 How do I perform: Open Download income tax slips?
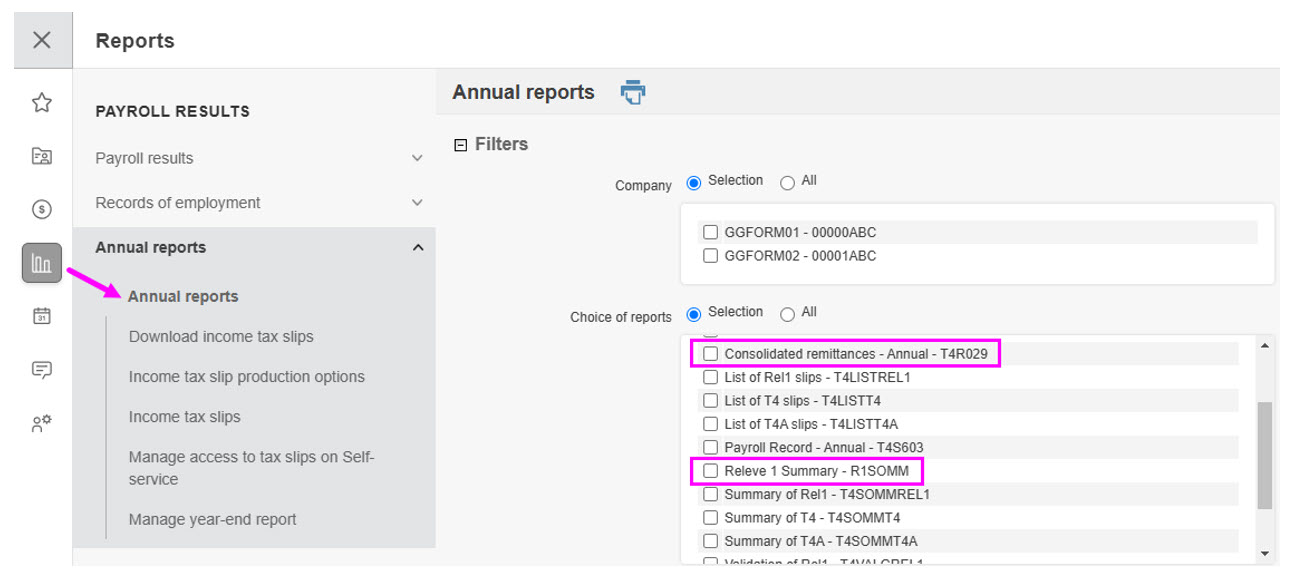221,337
